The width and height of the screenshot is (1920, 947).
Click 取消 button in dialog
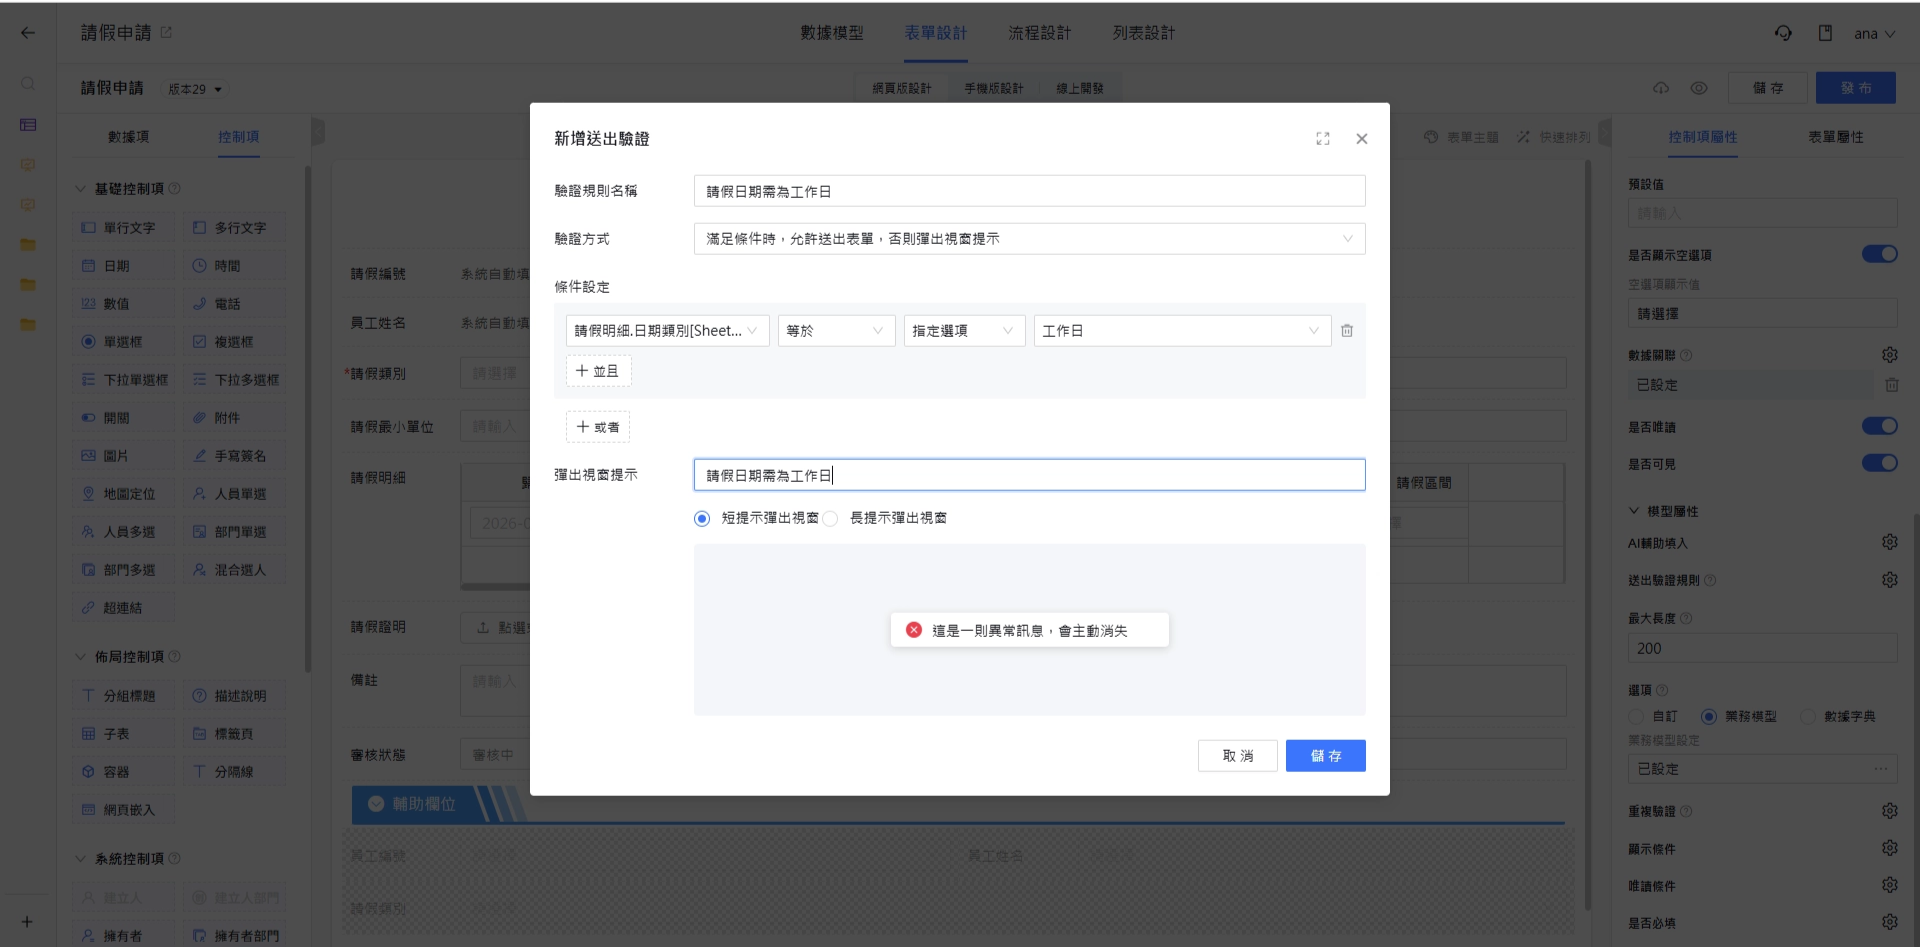(x=1238, y=756)
